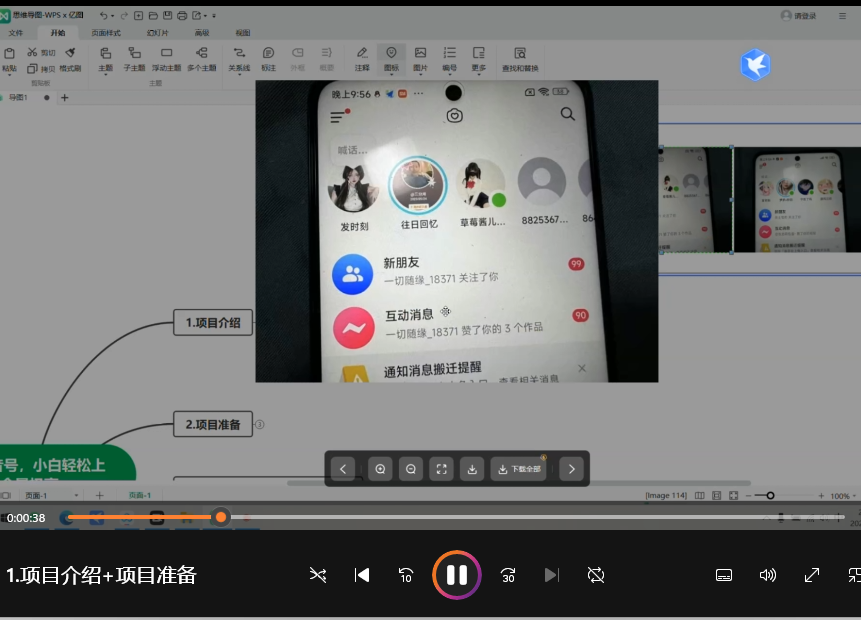The height and width of the screenshot is (620, 861).
Task: Open the 图标 icon gallery
Action: point(392,60)
